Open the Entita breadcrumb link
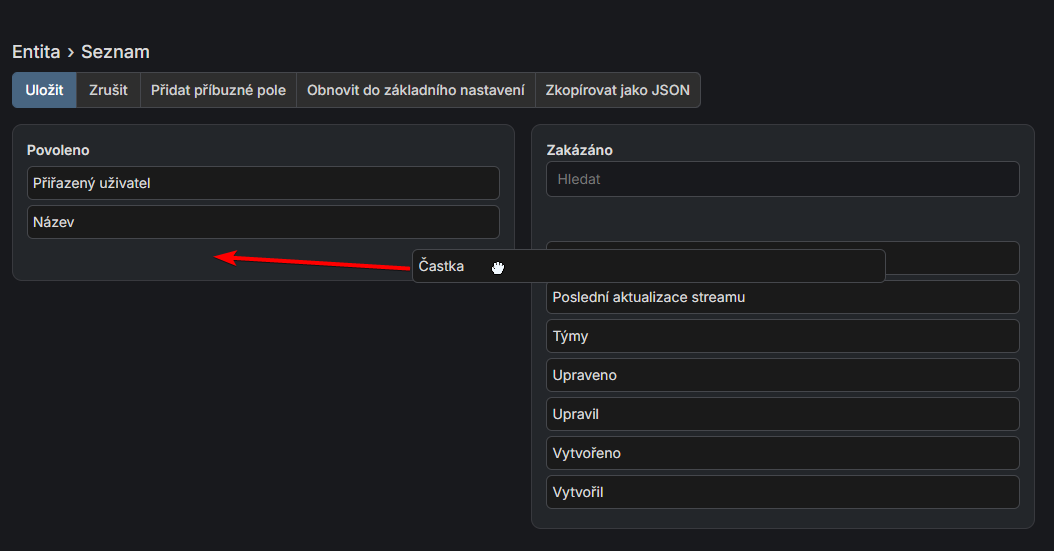The height and width of the screenshot is (551, 1054). 36,52
